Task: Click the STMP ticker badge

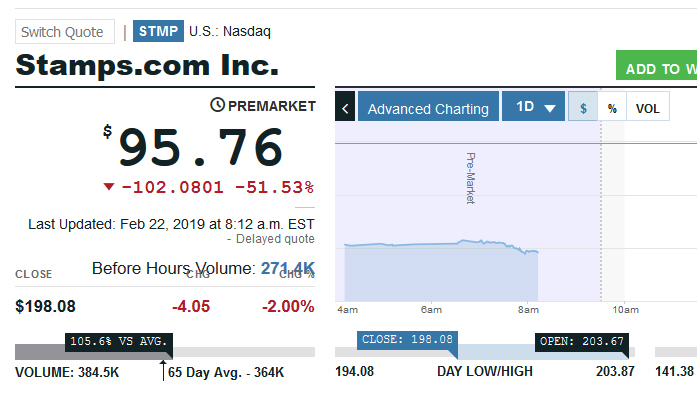Action: [x=158, y=31]
